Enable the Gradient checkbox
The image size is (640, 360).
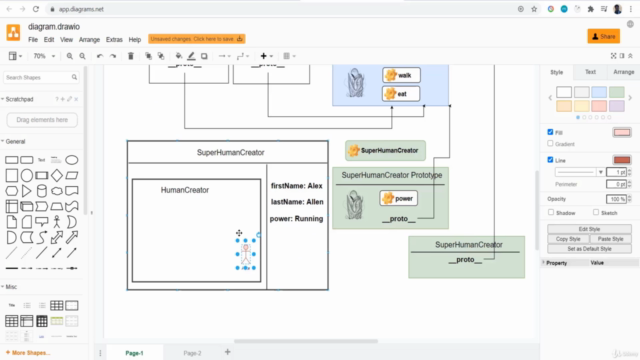point(550,143)
